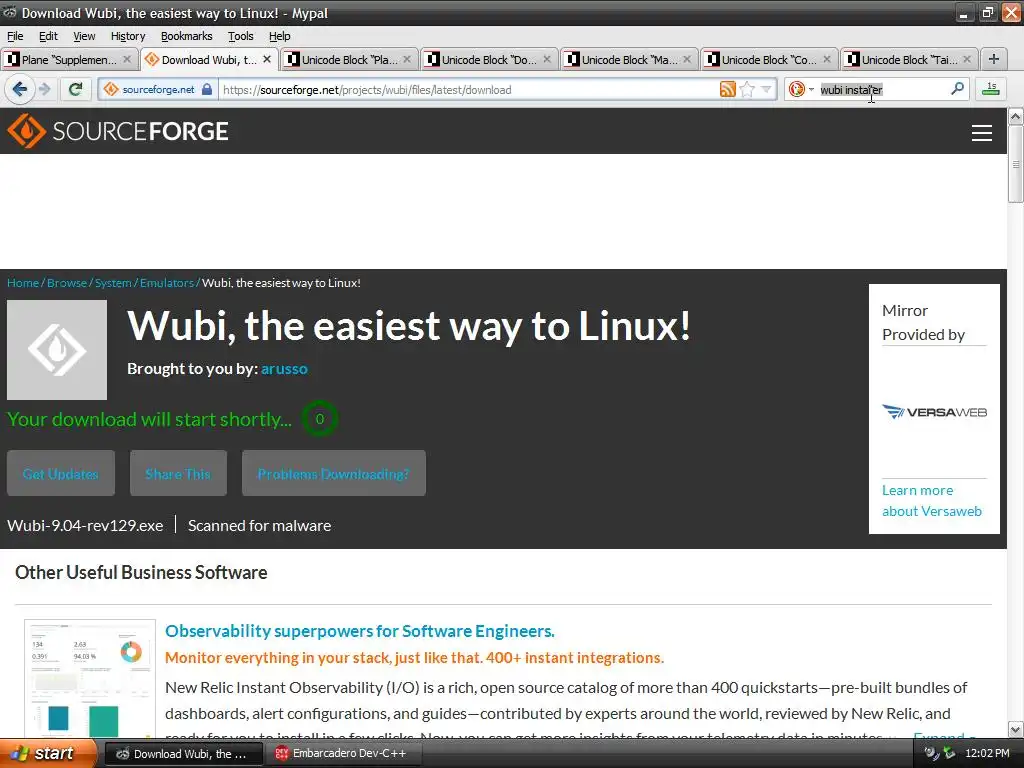Image resolution: width=1024 pixels, height=768 pixels.
Task: Open the Bookmarks menu
Action: pyautogui.click(x=187, y=36)
